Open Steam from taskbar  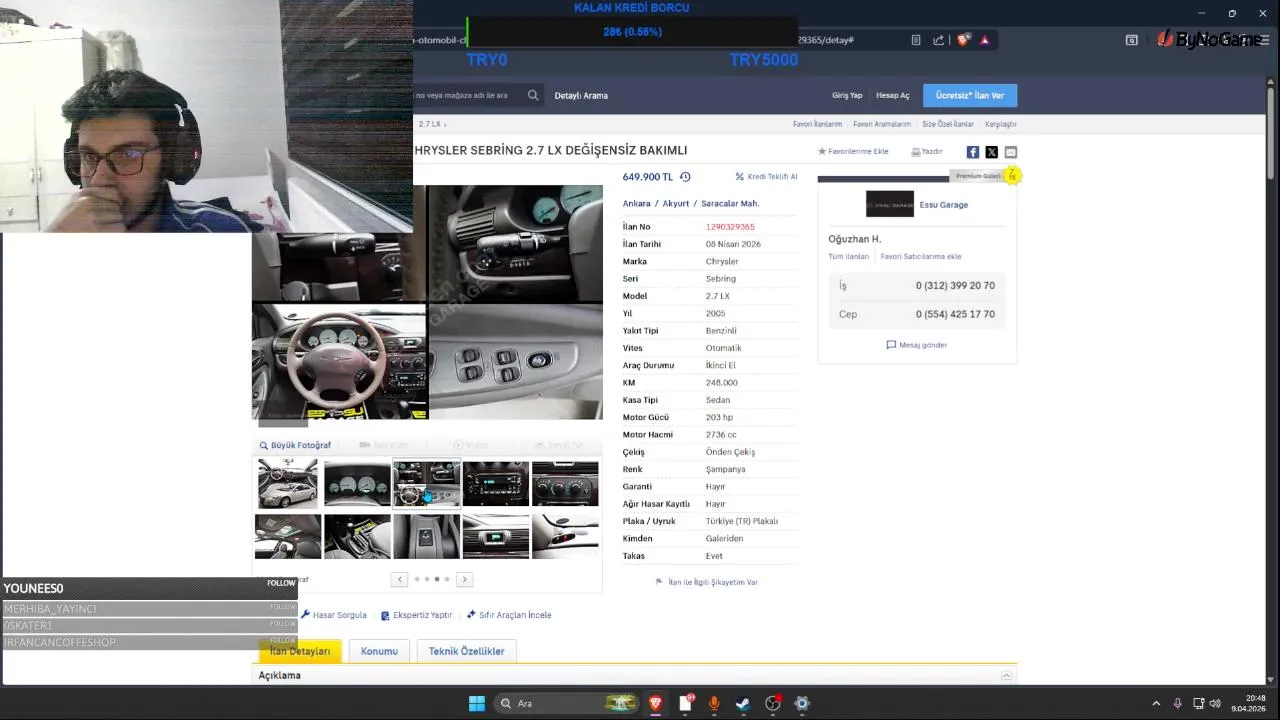click(743, 703)
